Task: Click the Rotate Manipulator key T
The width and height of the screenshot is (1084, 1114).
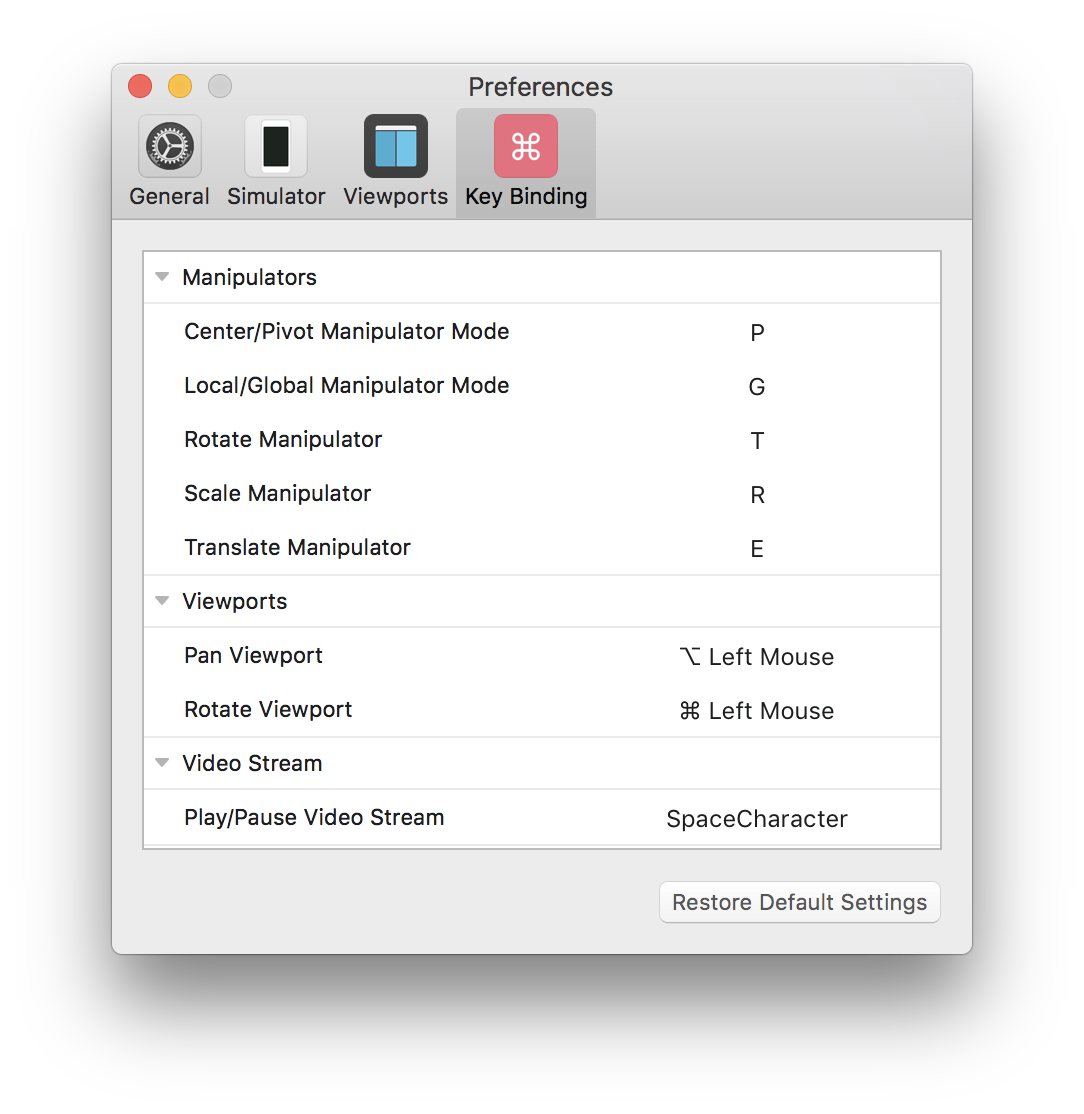Action: (757, 441)
